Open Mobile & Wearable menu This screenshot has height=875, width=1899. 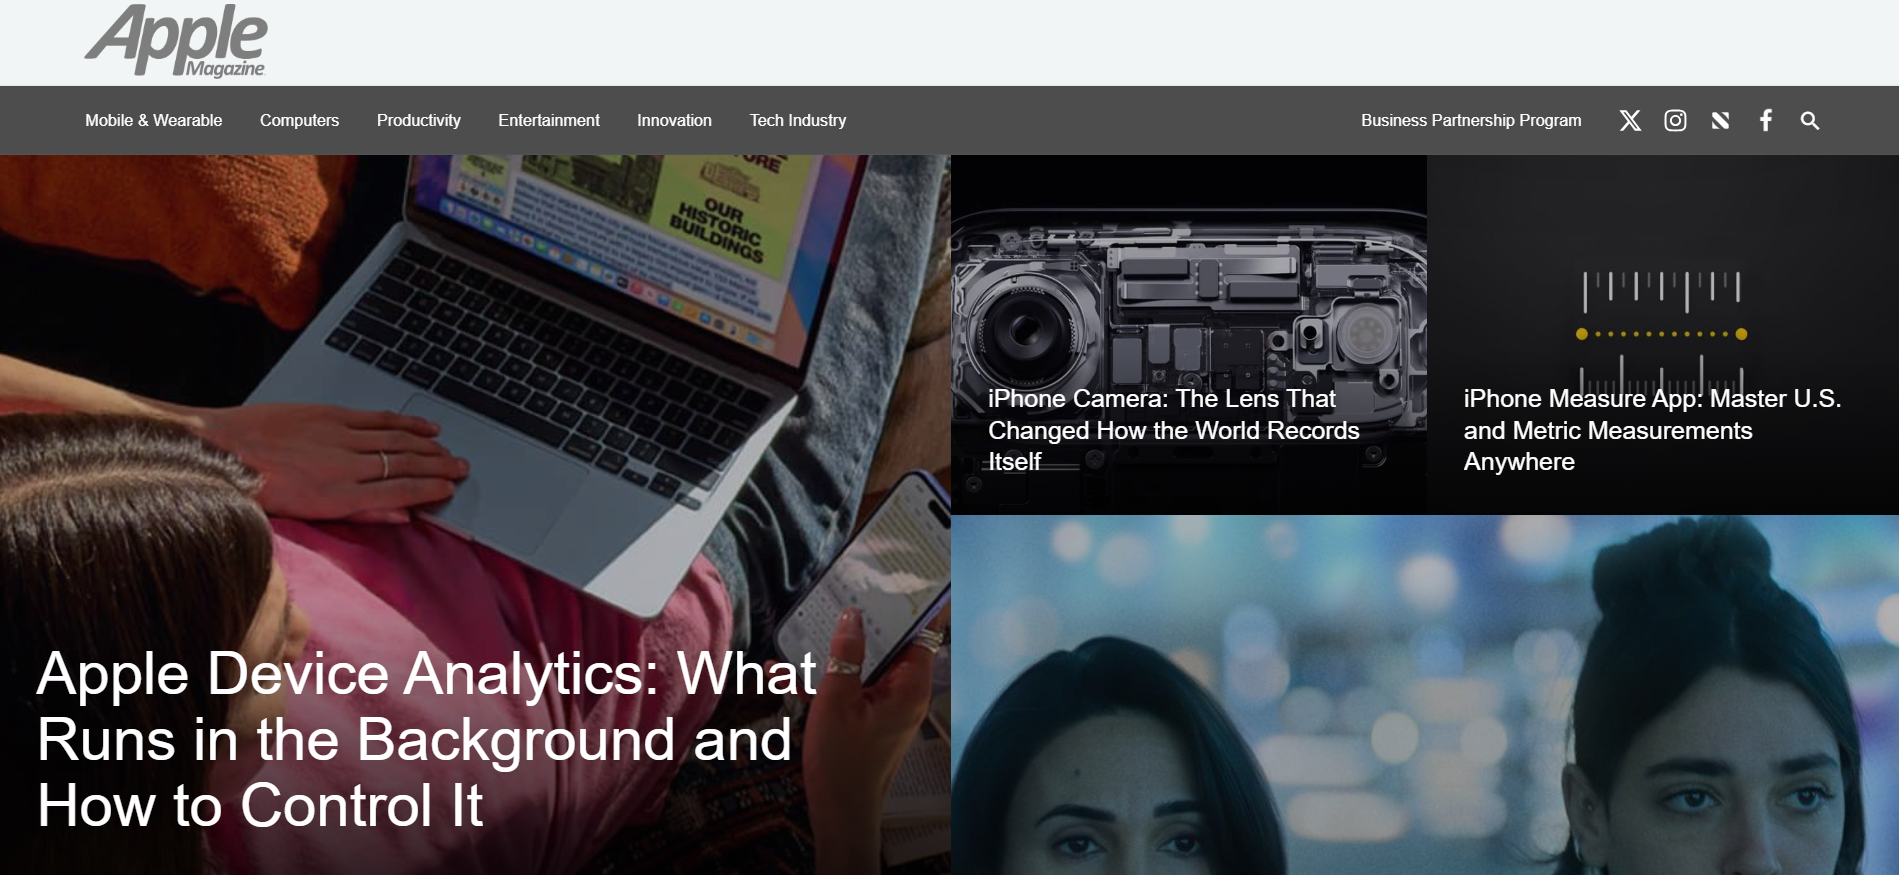coord(154,120)
